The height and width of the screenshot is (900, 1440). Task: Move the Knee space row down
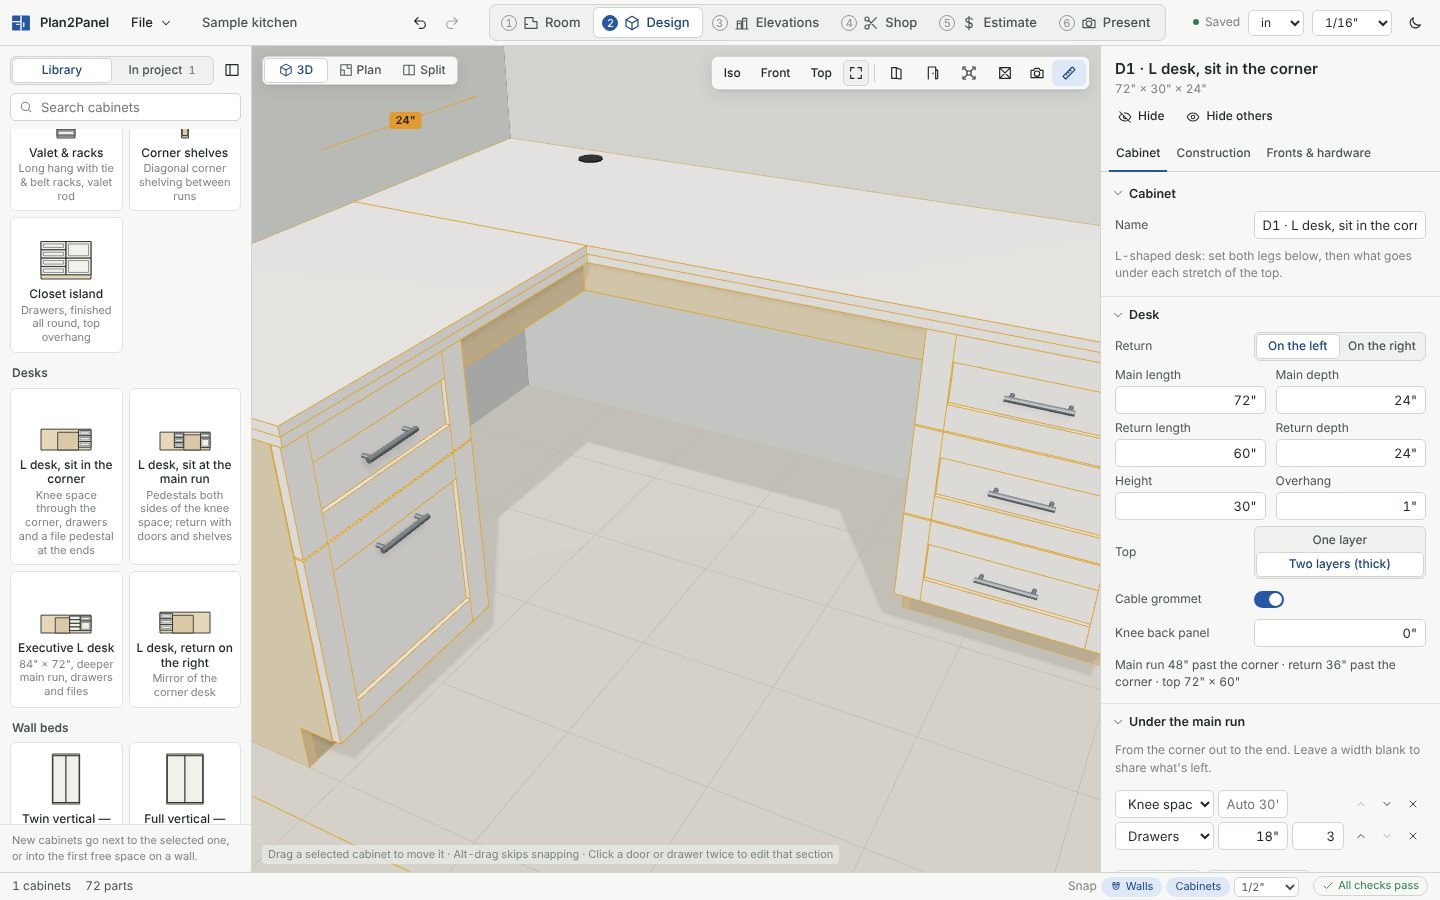(x=1387, y=804)
